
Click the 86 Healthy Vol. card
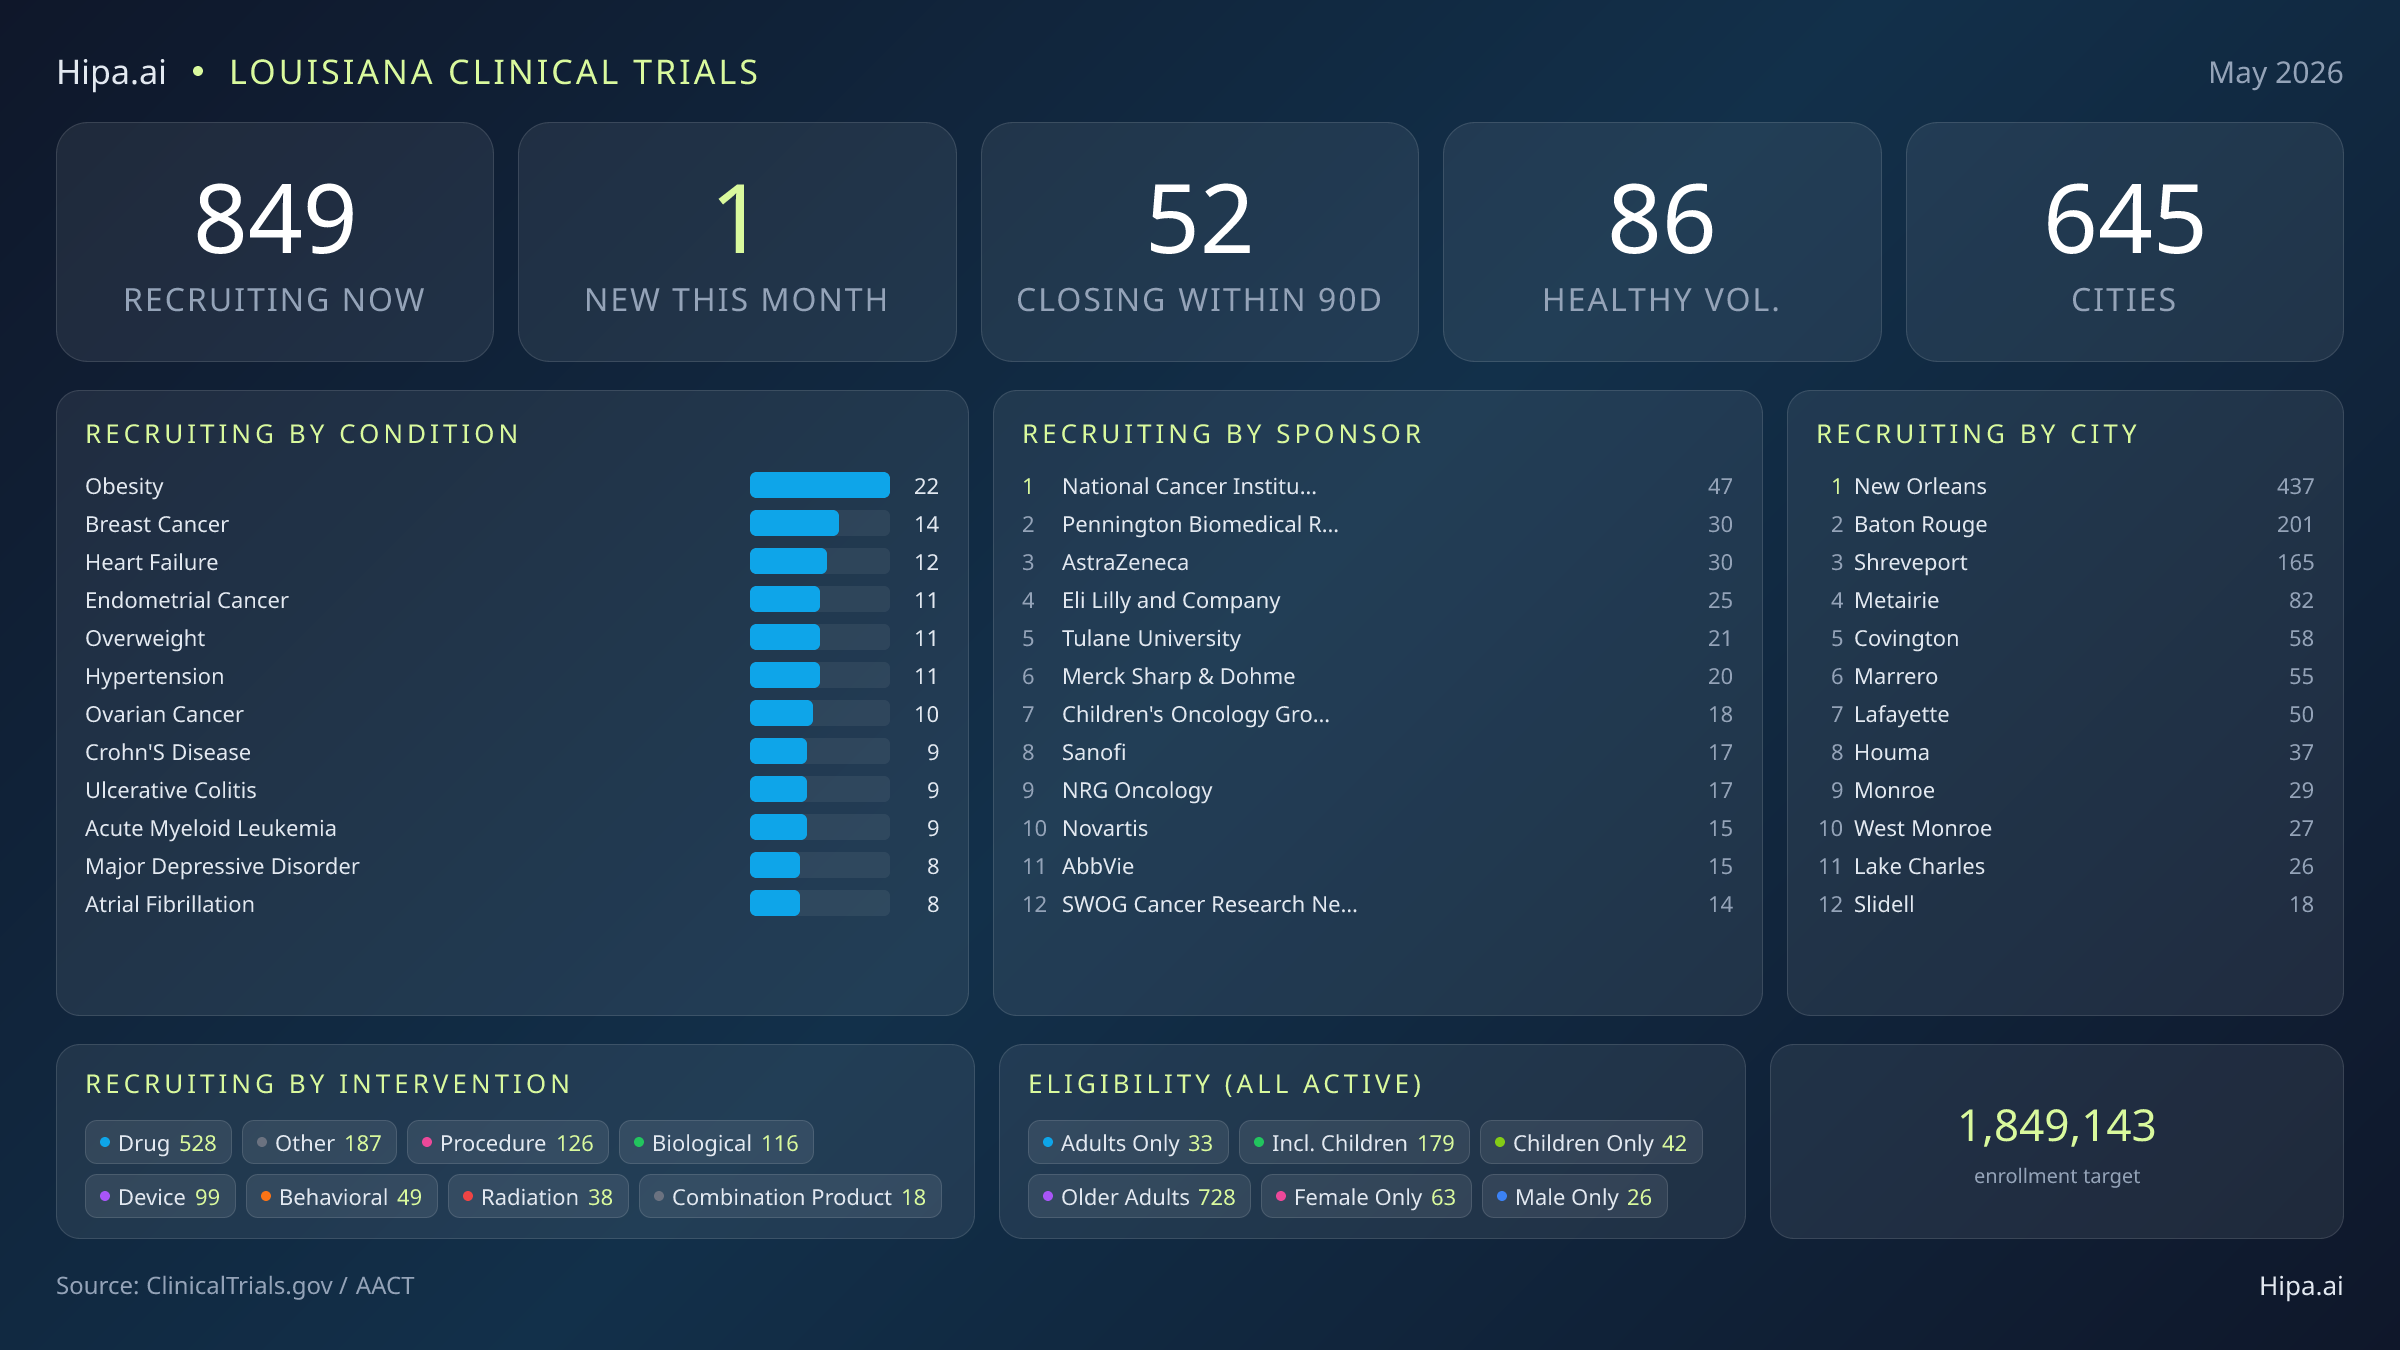1662,242
